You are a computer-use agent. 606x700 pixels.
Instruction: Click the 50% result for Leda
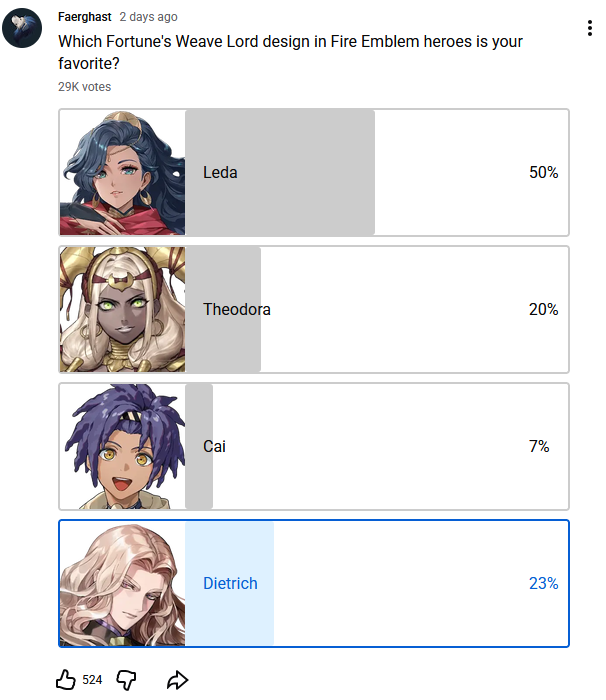[543, 172]
